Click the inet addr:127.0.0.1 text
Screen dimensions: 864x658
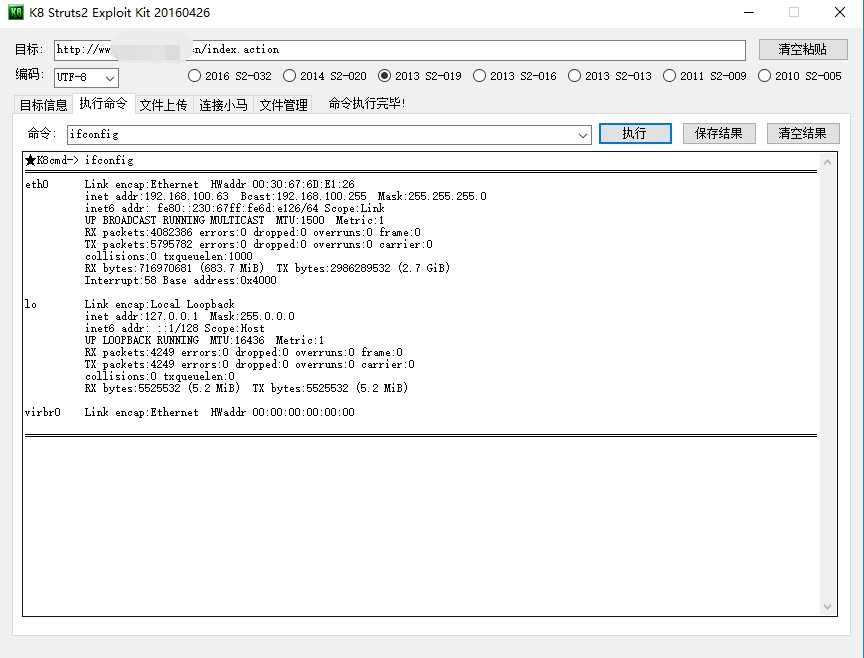click(x=141, y=316)
